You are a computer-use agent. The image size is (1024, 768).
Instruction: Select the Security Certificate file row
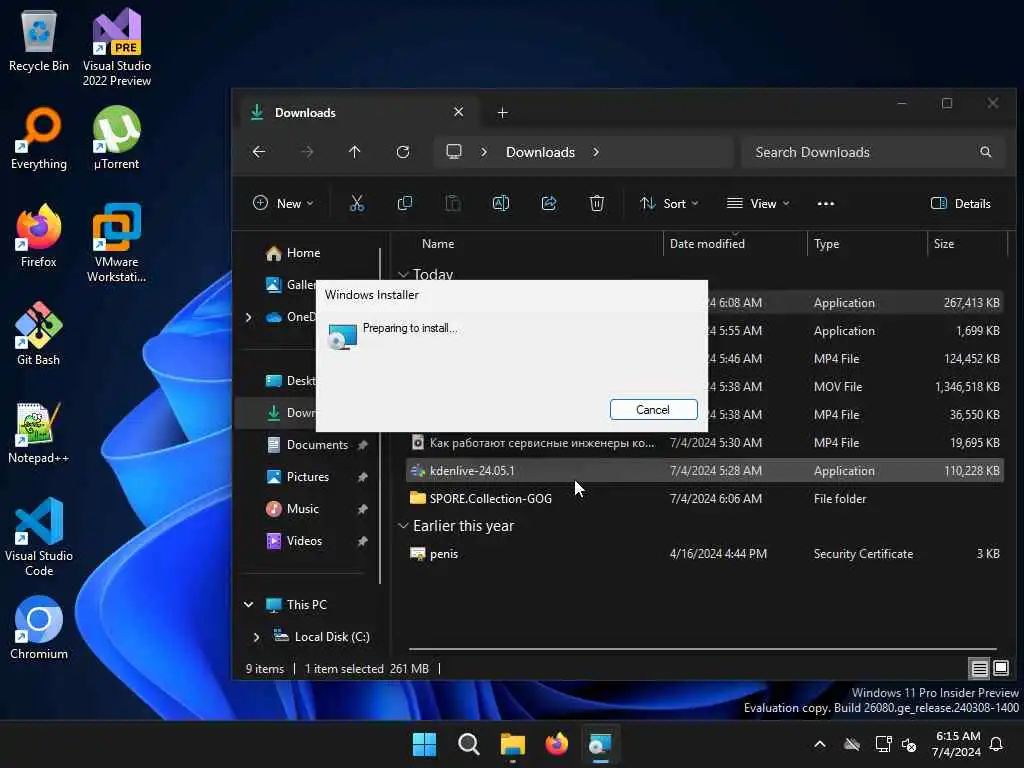tap(704, 554)
